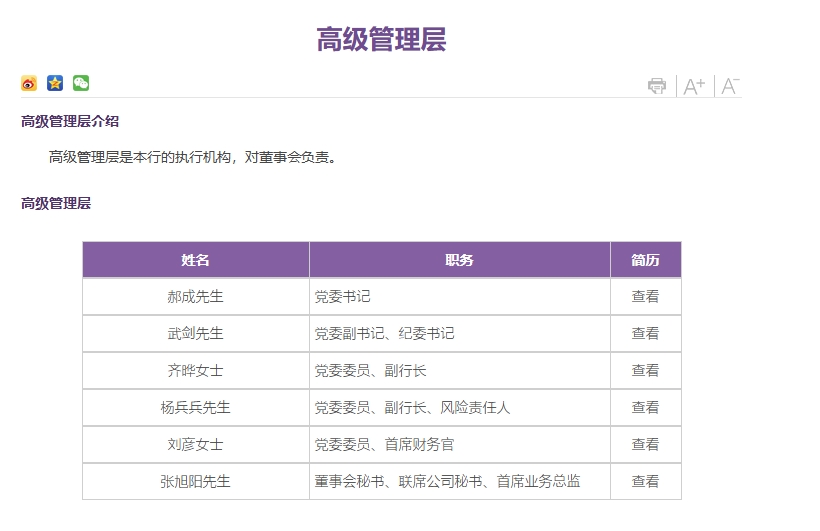The height and width of the screenshot is (531, 820).
Task: Decrease font size with A- icon
Action: click(730, 86)
